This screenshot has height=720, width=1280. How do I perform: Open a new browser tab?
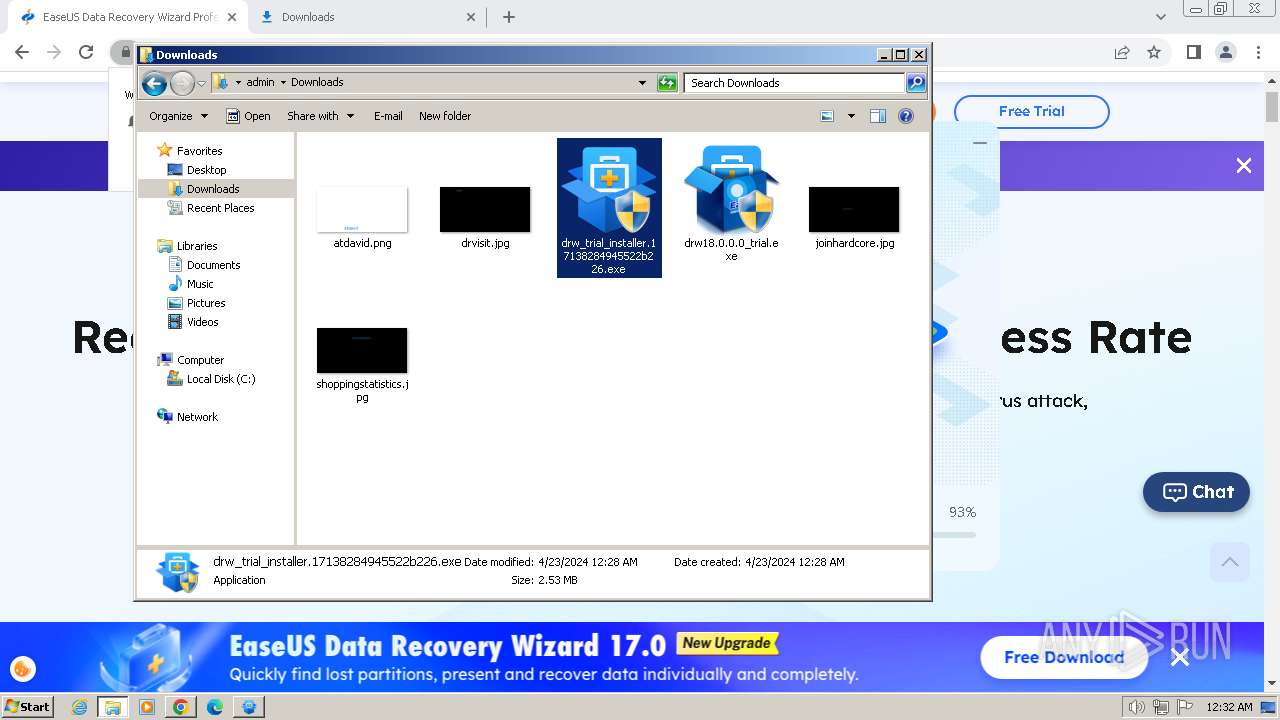[509, 17]
